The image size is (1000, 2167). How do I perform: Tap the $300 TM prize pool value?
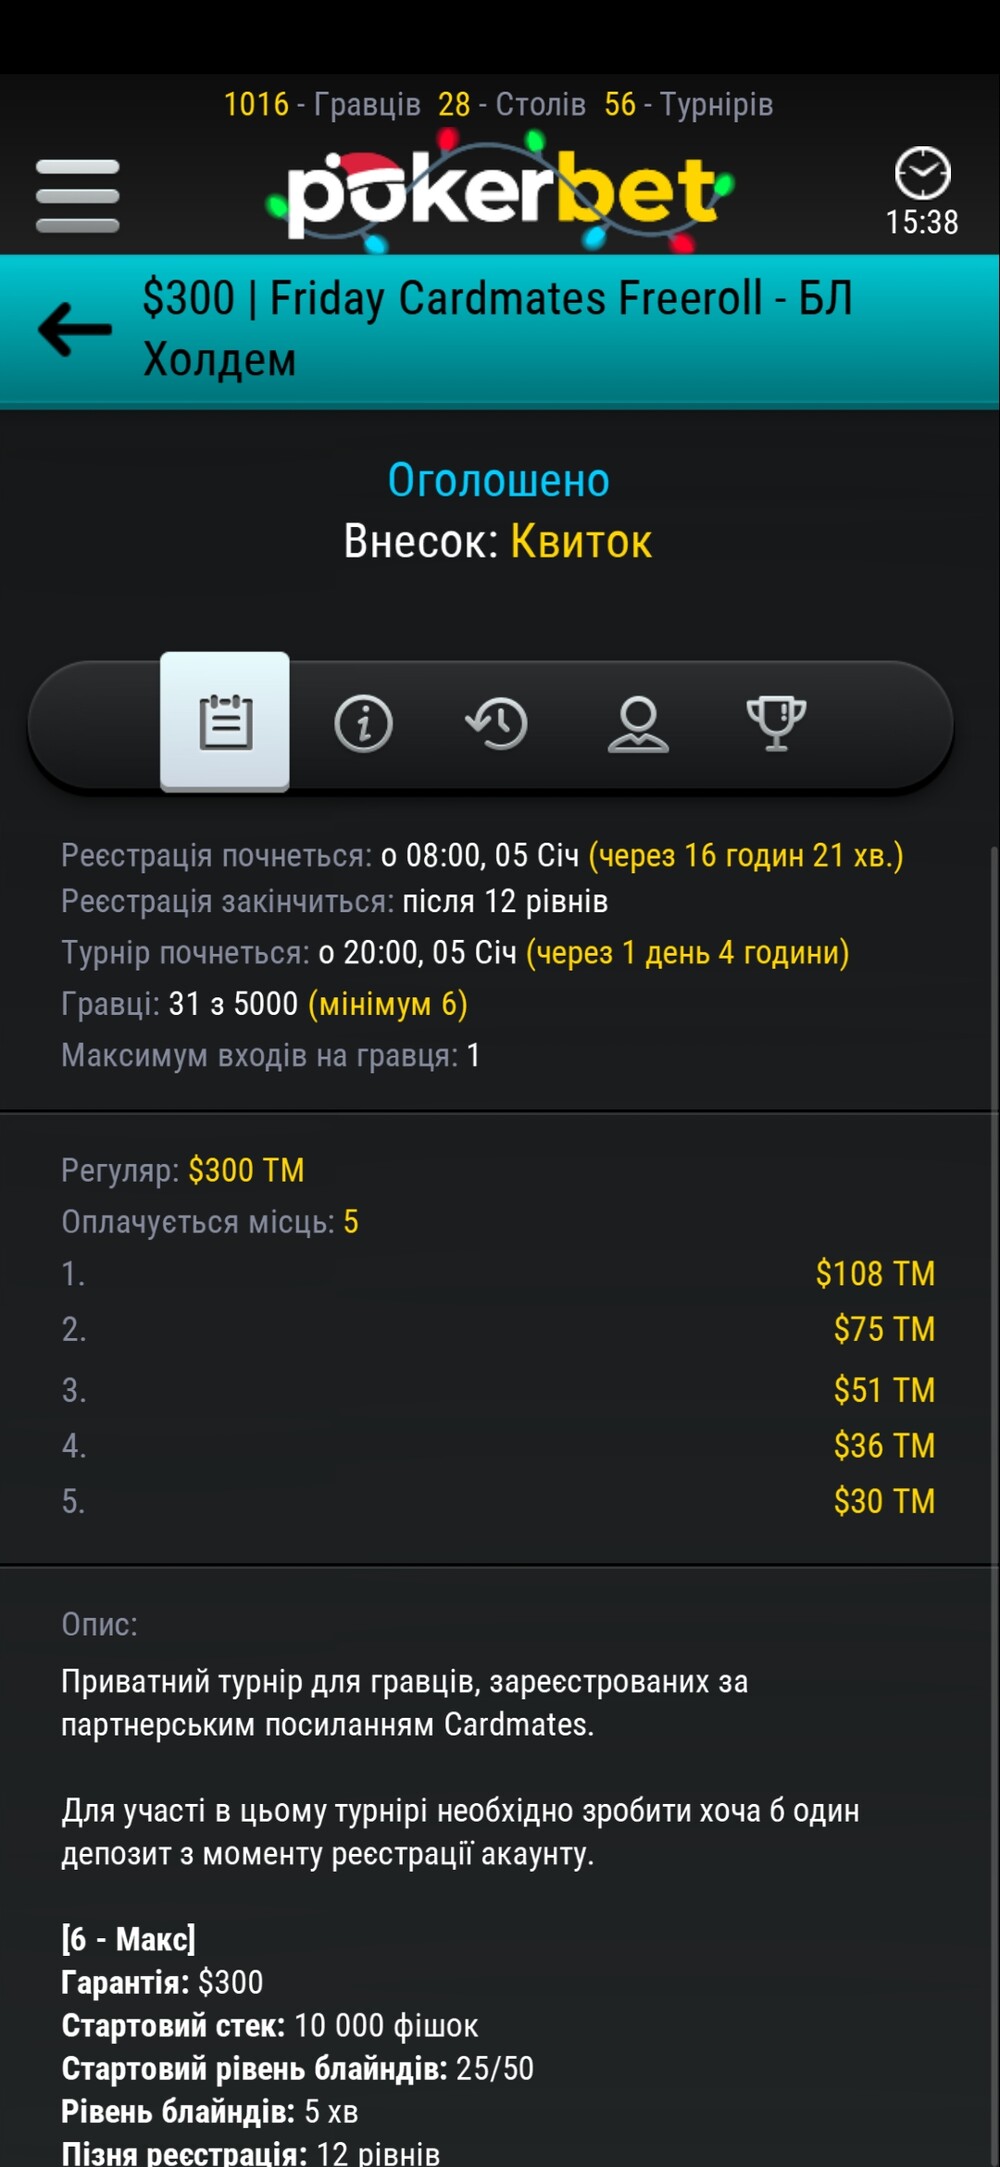click(246, 1170)
